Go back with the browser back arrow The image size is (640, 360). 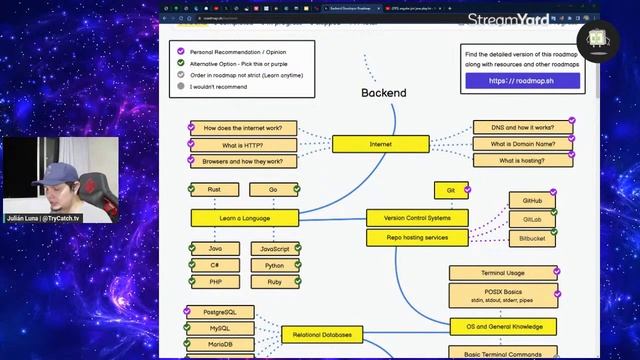click(164, 18)
